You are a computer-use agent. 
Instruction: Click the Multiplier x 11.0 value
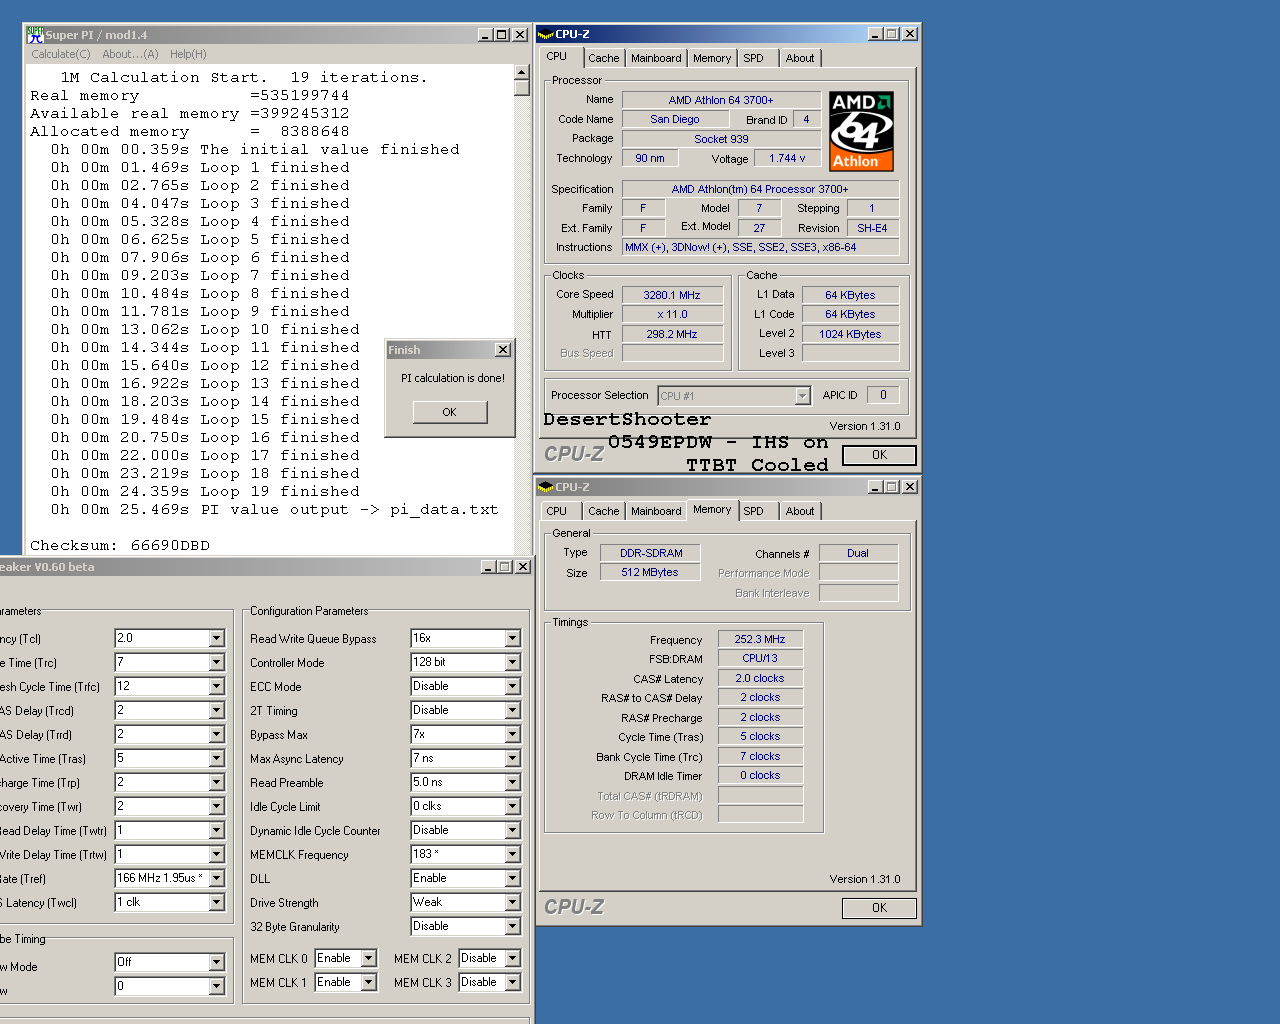tap(672, 314)
